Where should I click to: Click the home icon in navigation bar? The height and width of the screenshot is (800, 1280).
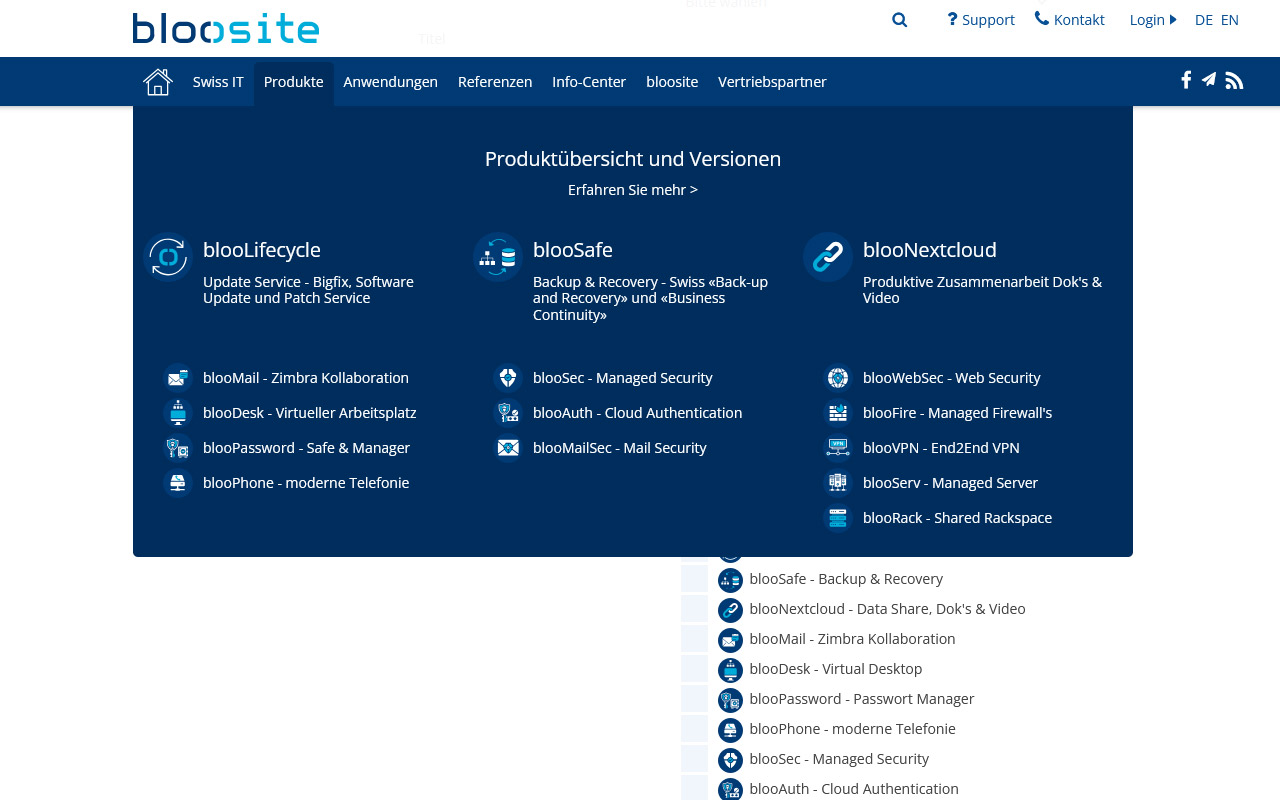tap(158, 82)
